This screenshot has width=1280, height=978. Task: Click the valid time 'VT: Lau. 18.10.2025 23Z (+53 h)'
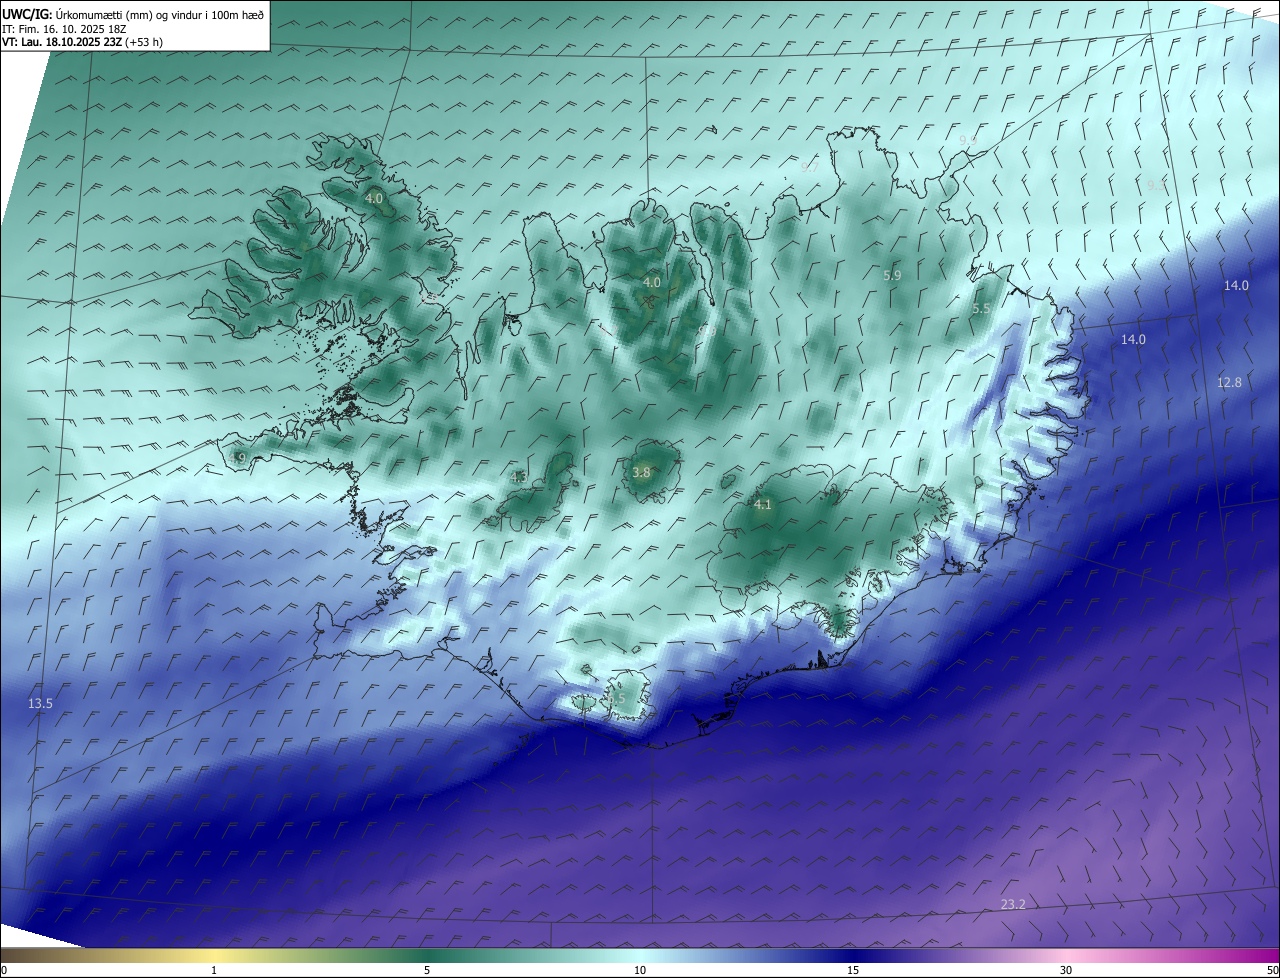[x=83, y=42]
